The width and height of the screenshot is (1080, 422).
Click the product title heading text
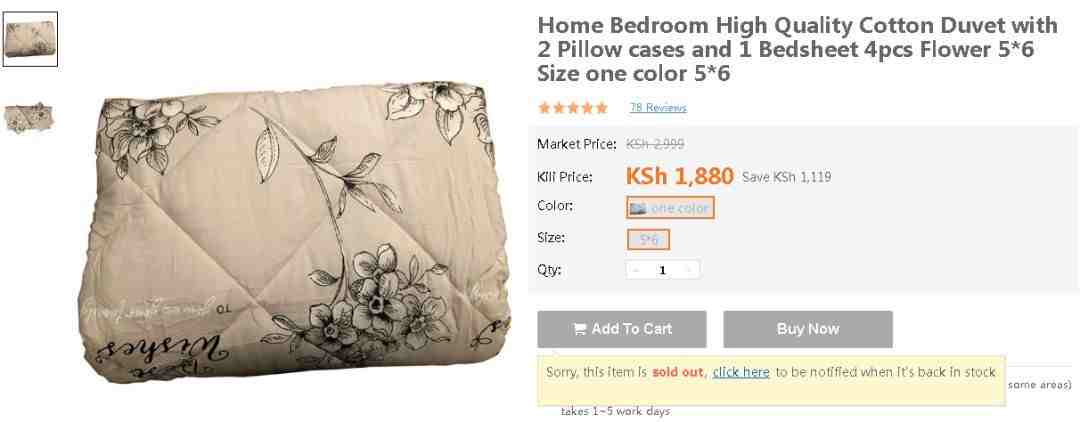(798, 49)
